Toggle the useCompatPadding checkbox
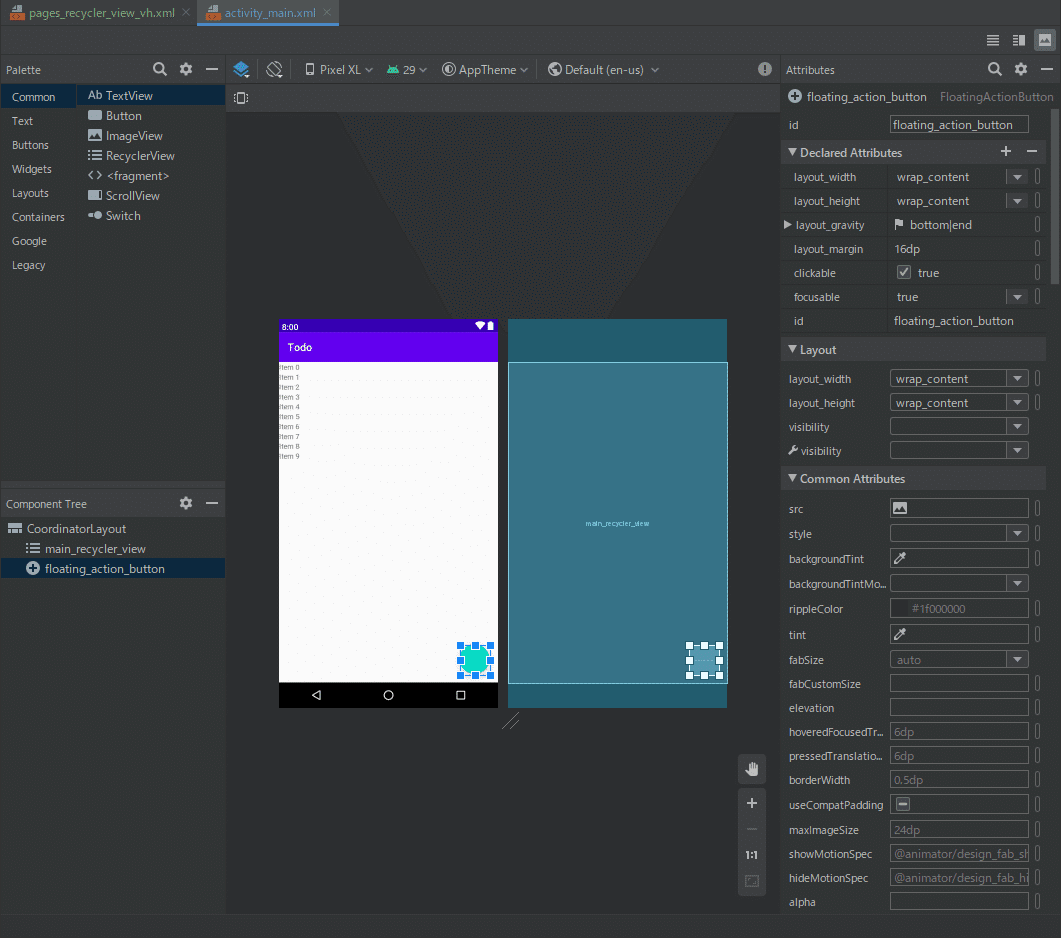The height and width of the screenshot is (938, 1061). click(903, 805)
